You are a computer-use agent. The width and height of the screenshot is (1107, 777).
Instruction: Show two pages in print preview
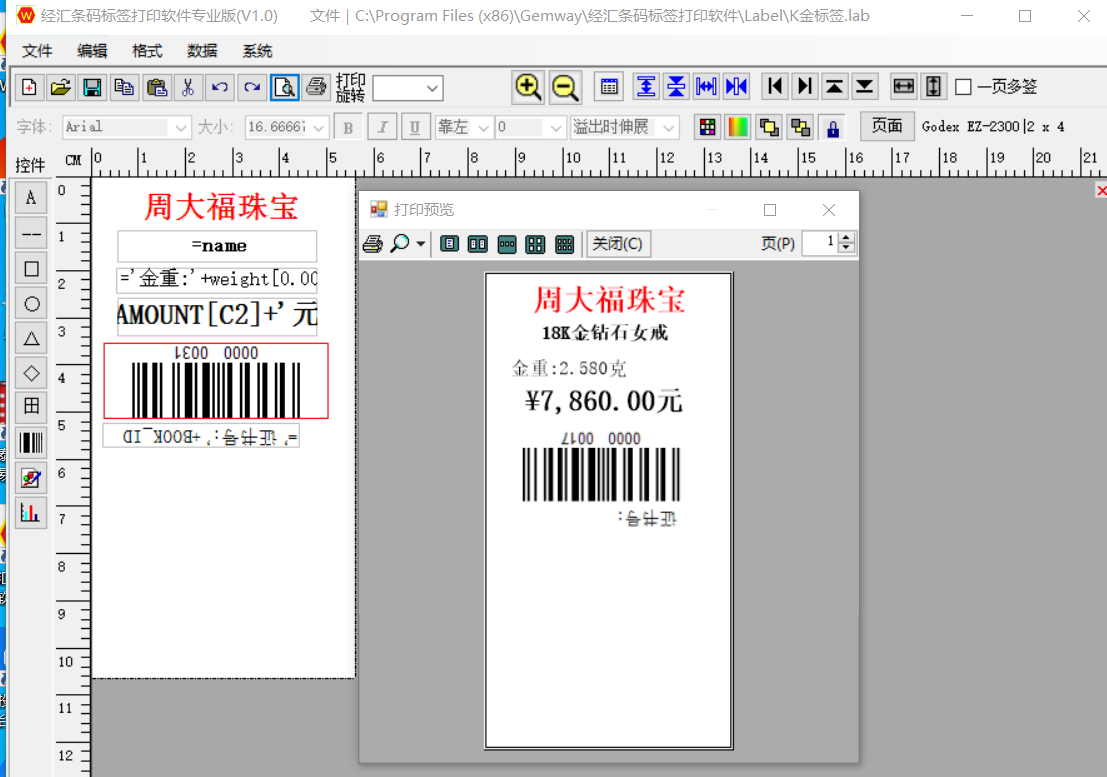[x=478, y=244]
